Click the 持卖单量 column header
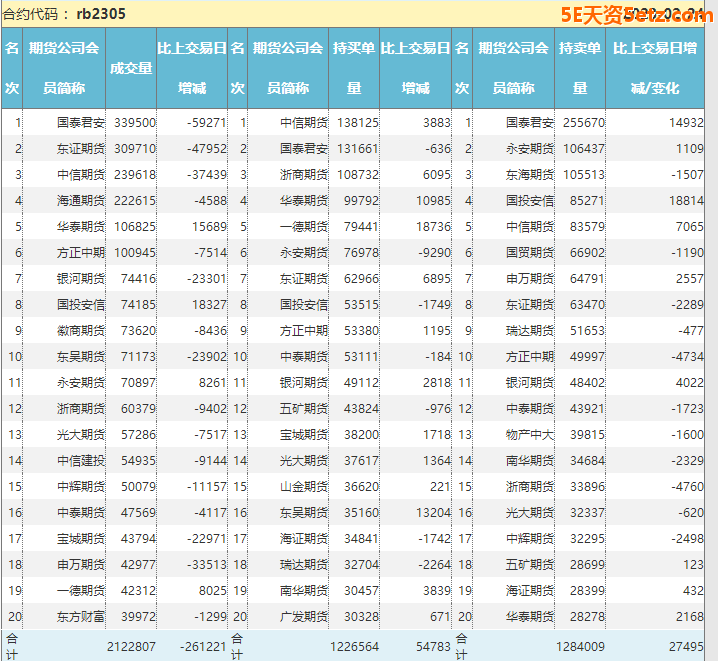The image size is (718, 661). click(580, 68)
